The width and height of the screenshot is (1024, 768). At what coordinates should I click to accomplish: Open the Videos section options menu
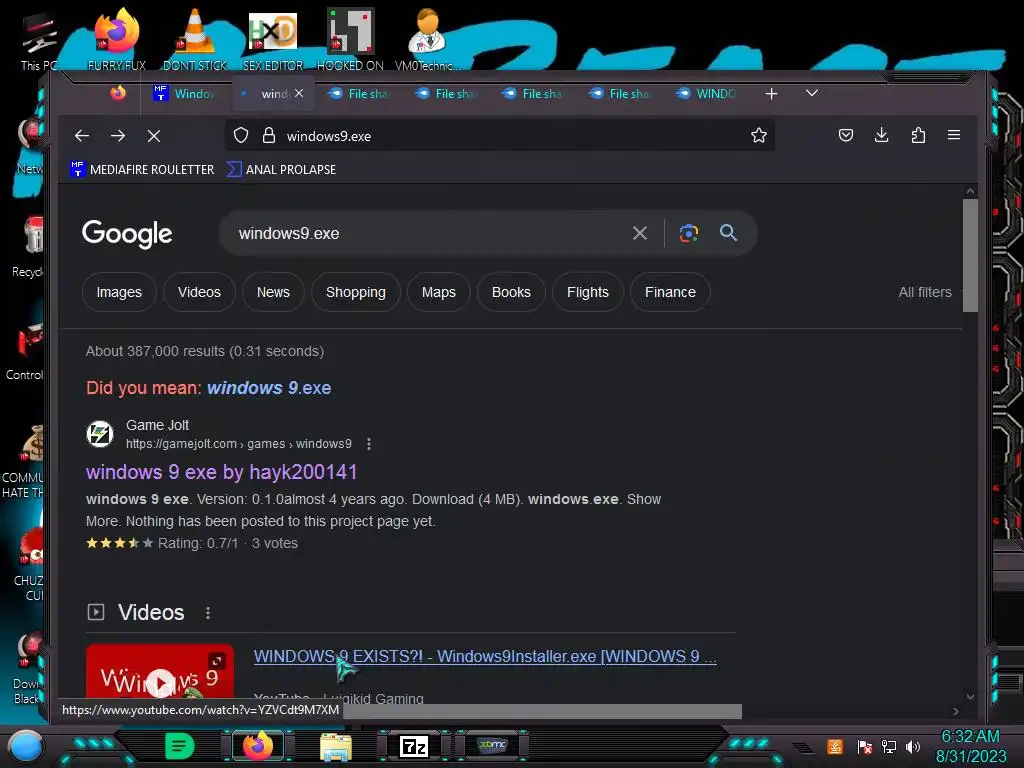pos(208,613)
